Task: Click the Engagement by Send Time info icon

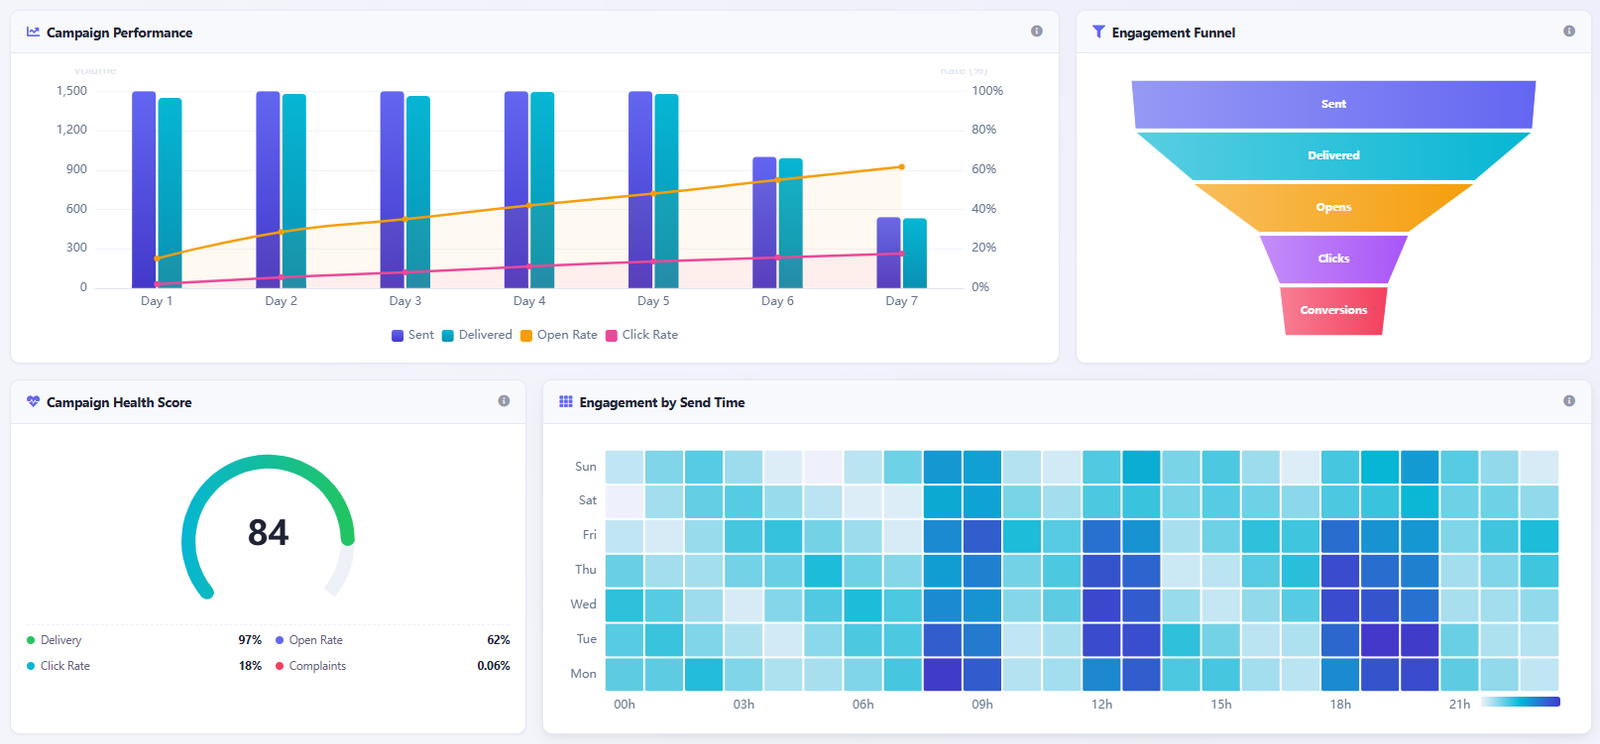Action: [1569, 401]
